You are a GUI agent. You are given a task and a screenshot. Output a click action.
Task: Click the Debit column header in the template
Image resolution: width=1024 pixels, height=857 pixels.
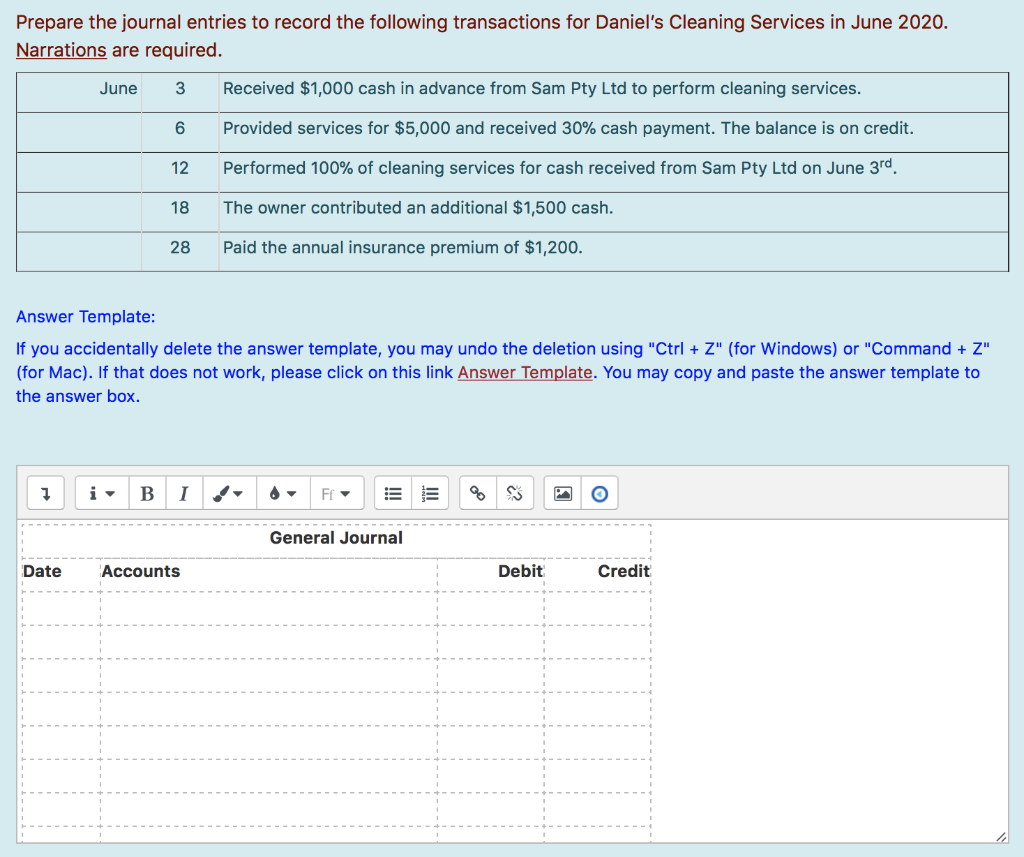(x=520, y=571)
